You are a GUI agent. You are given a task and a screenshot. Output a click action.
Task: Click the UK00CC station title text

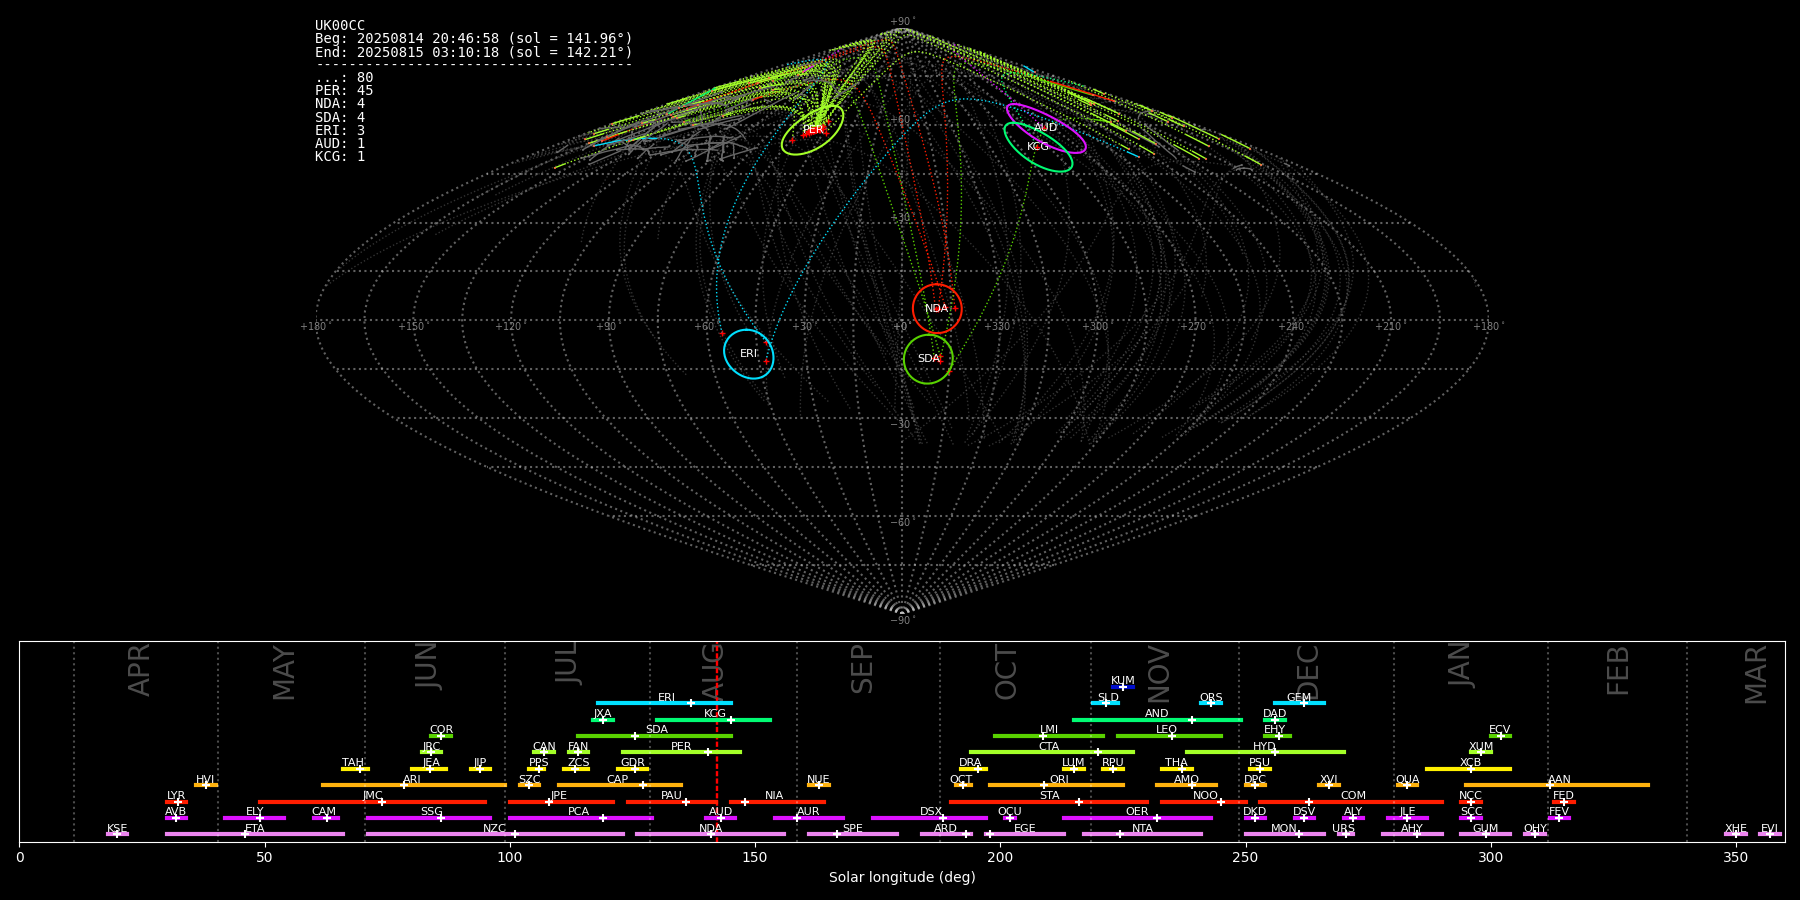(x=340, y=26)
